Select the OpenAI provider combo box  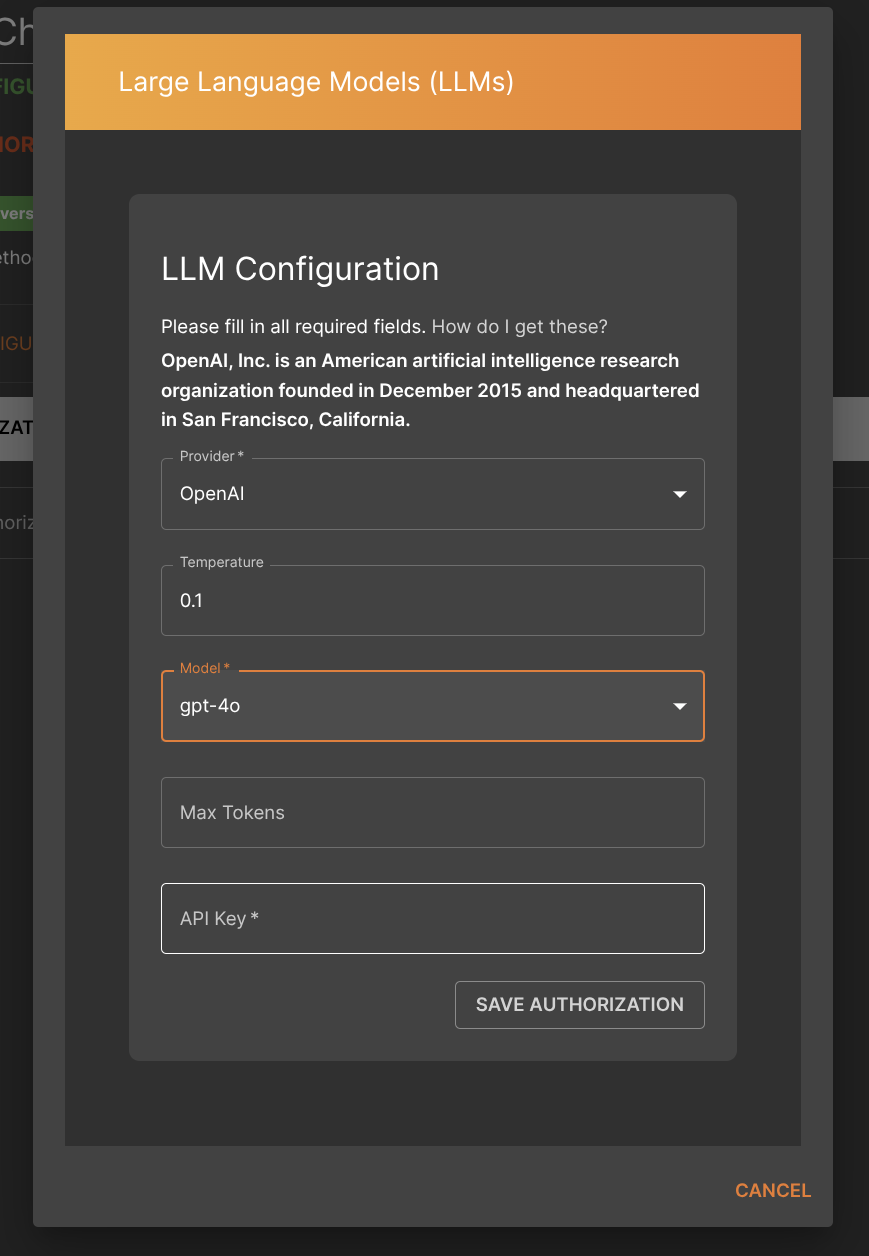420,494
